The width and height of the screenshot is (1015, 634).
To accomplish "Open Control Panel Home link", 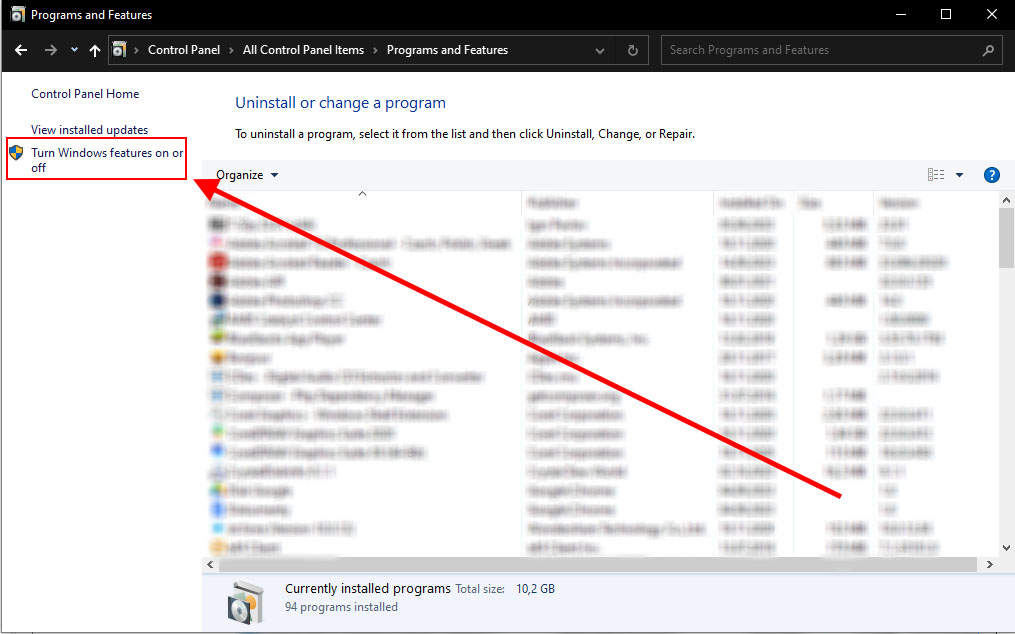I will coord(85,94).
